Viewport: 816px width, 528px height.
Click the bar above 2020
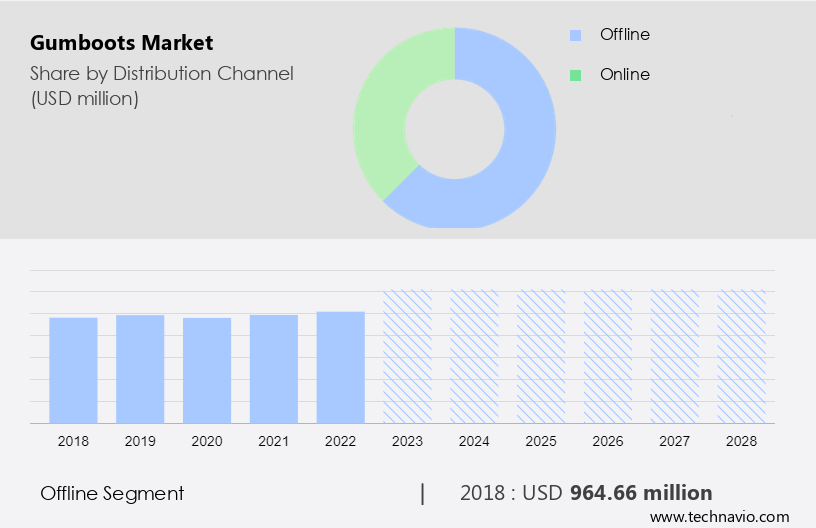(x=207, y=370)
